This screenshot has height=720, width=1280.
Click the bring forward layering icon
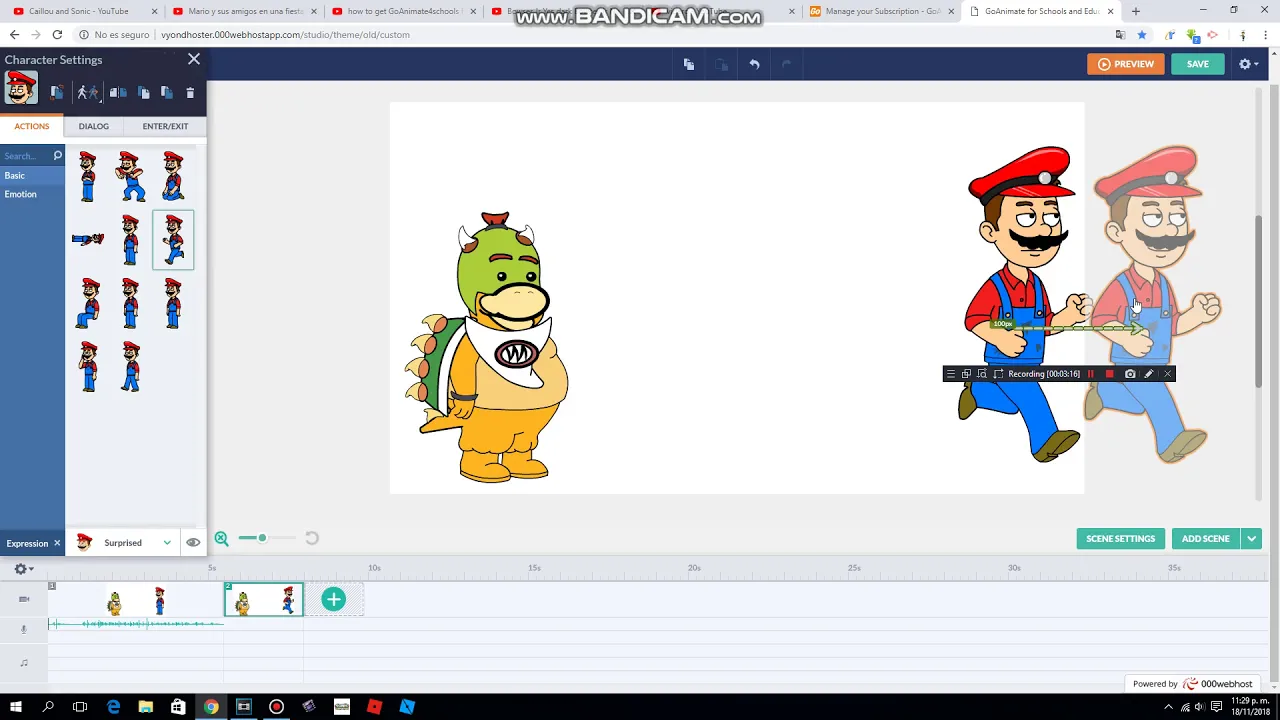144,92
